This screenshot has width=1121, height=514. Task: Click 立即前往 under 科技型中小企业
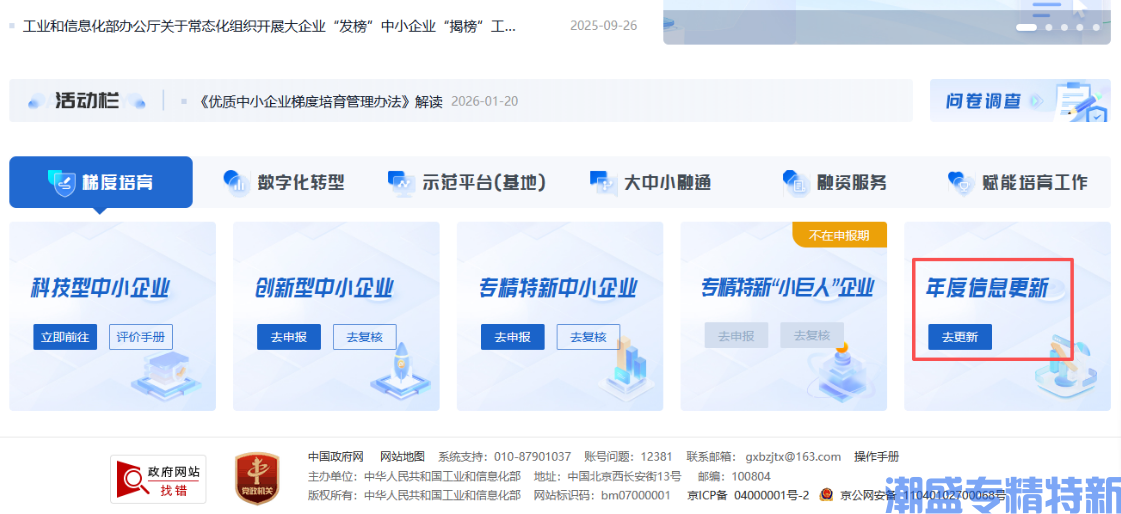coord(65,337)
